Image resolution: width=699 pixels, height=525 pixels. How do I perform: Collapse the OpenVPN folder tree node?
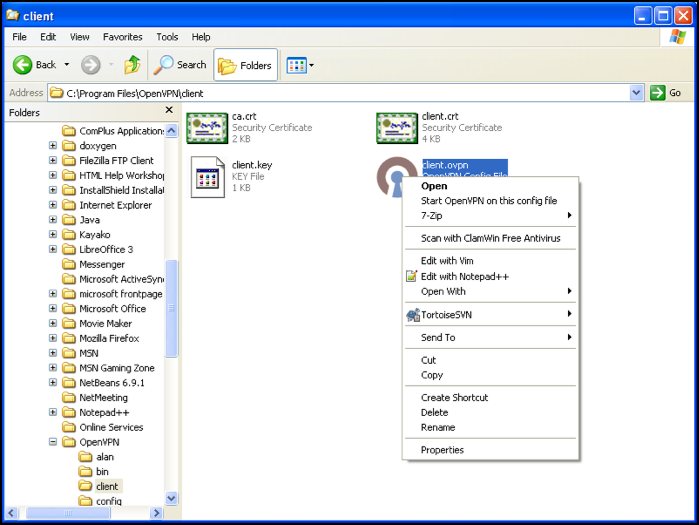coord(53,442)
